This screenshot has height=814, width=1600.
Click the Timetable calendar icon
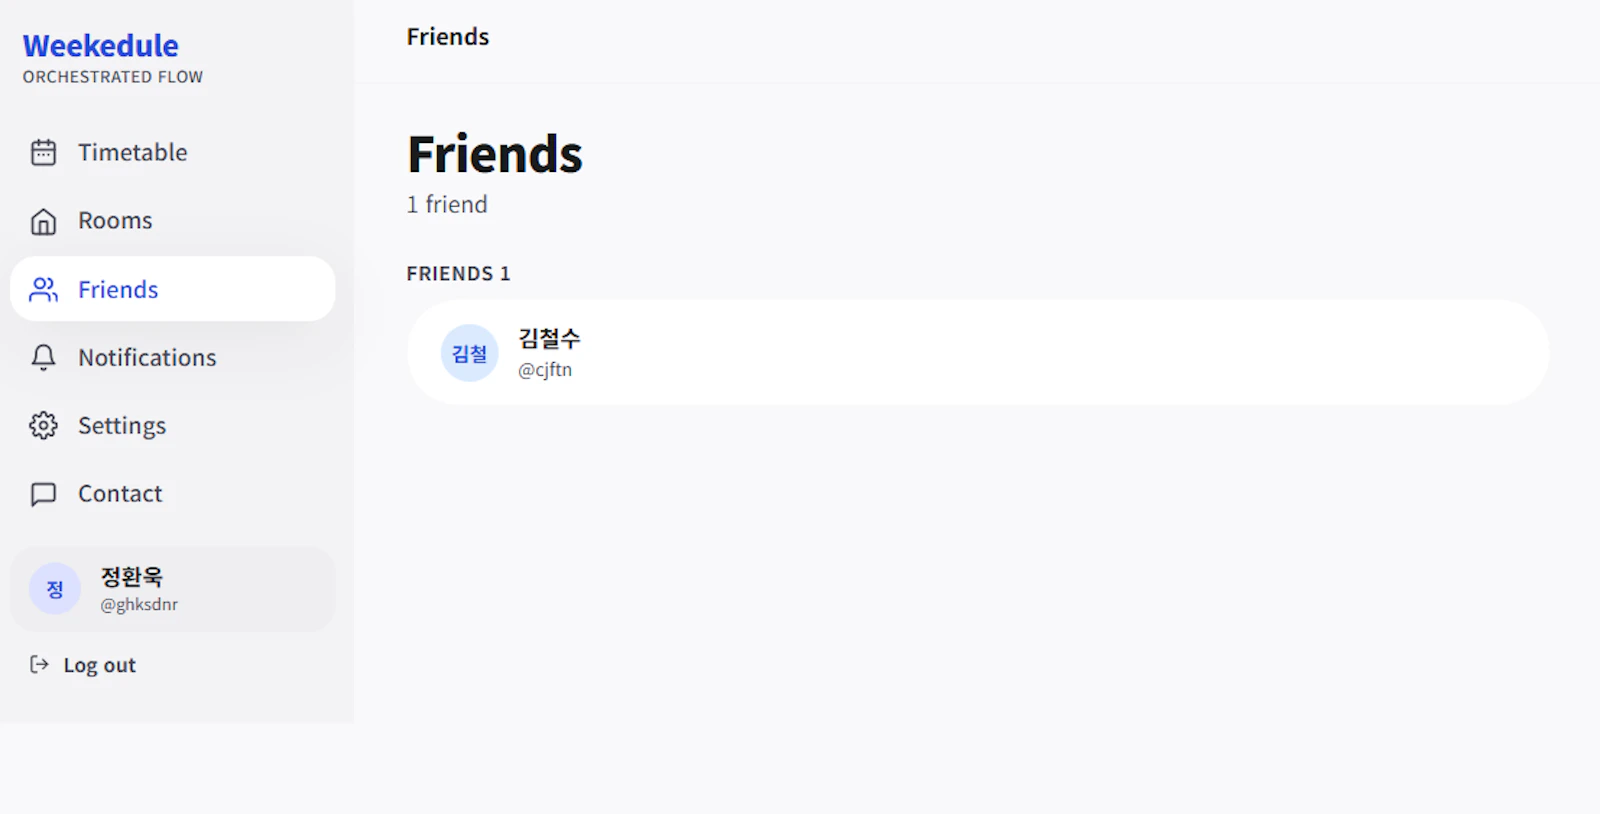43,152
